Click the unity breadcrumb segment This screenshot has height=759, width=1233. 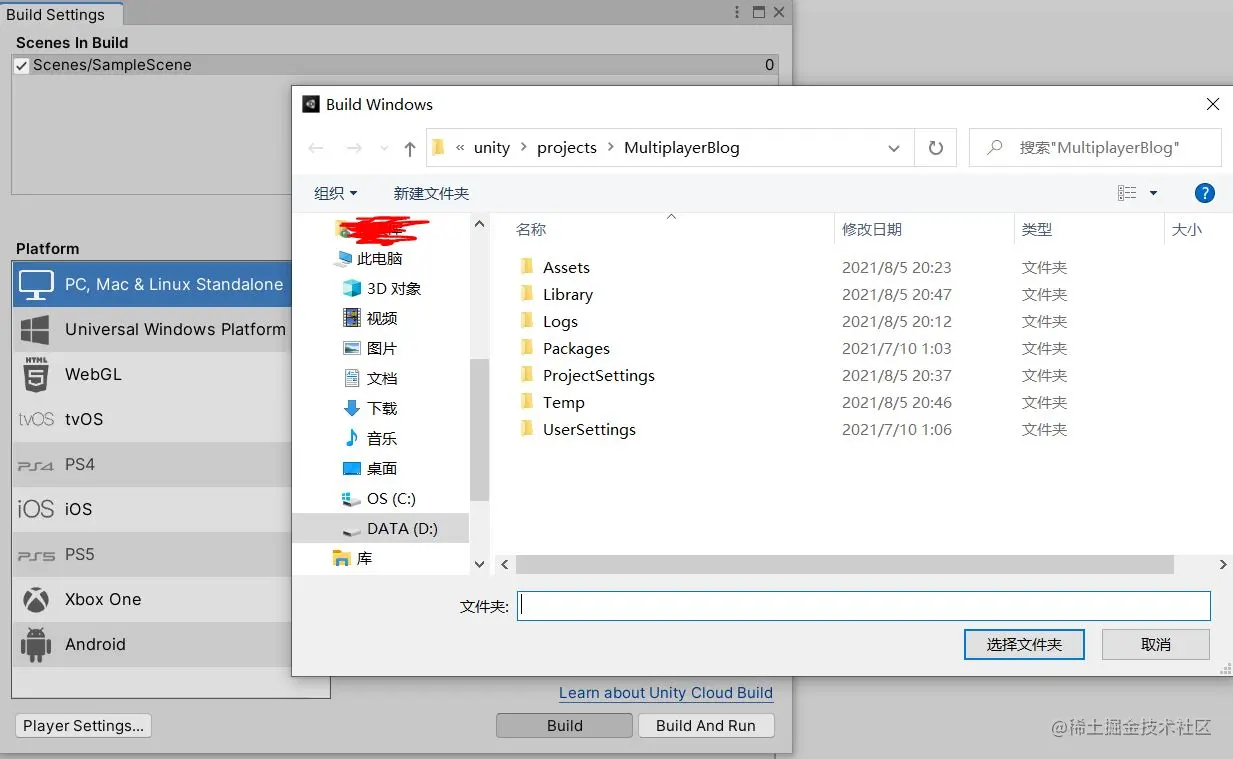(492, 148)
